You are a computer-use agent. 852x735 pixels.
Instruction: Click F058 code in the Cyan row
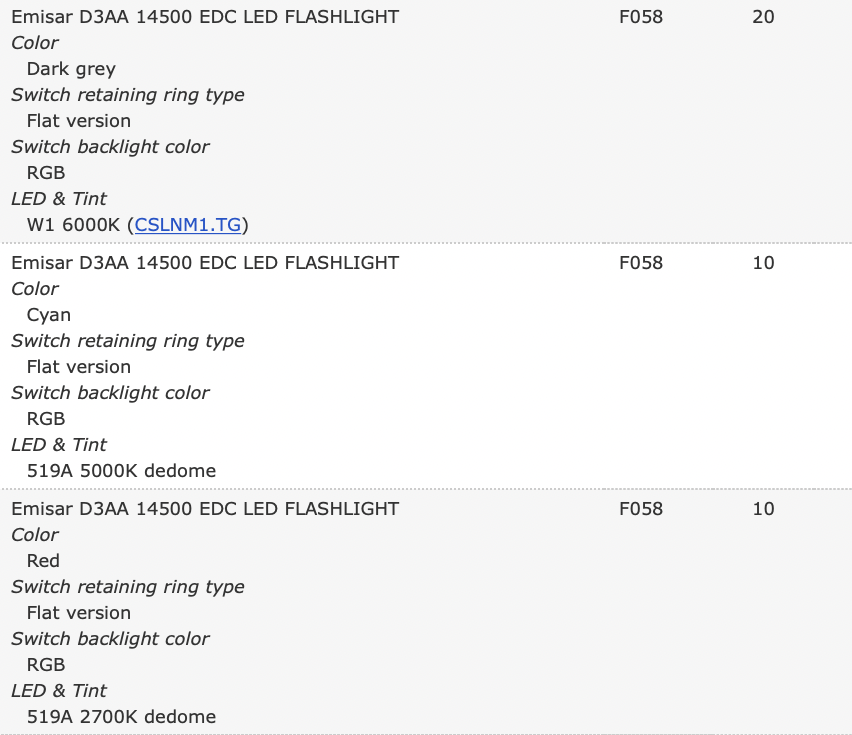tap(641, 263)
